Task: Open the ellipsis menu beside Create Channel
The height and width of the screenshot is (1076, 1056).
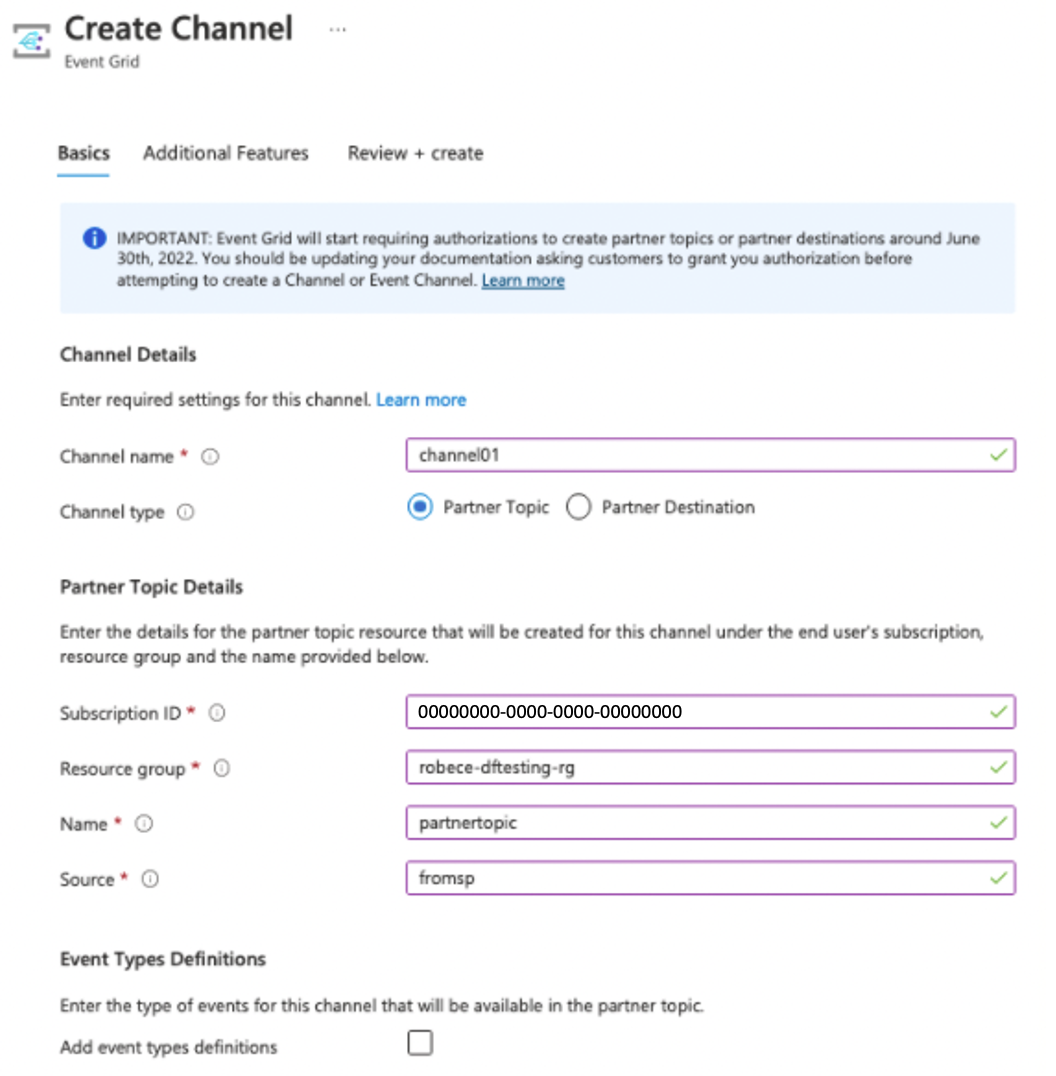Action: (x=337, y=29)
